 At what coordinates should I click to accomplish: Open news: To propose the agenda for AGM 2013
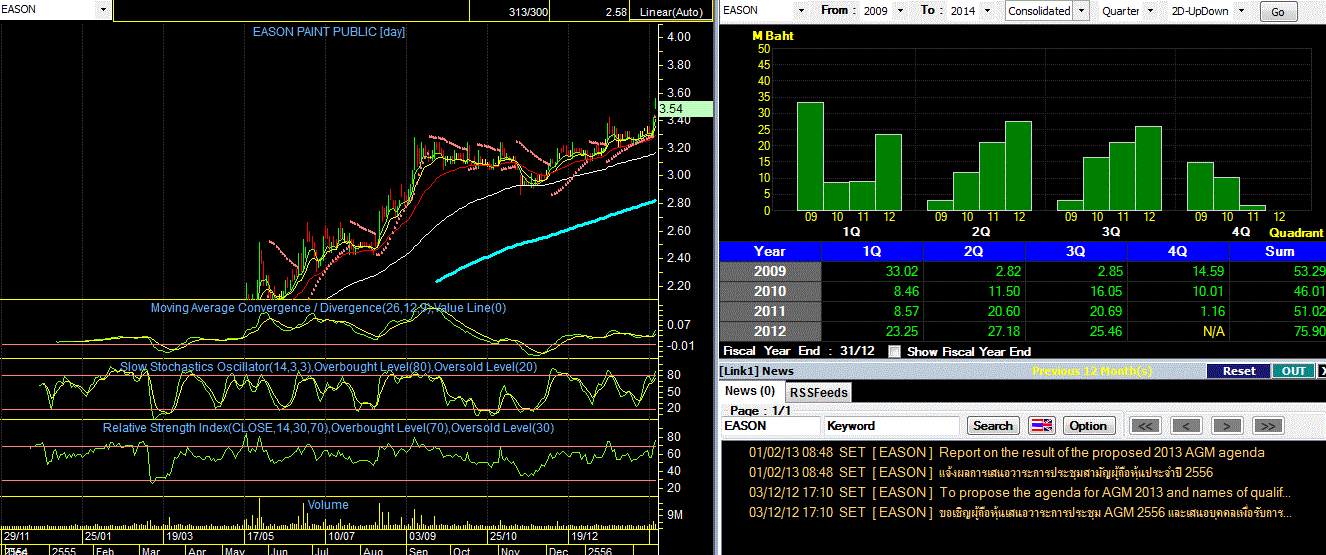(1115, 492)
